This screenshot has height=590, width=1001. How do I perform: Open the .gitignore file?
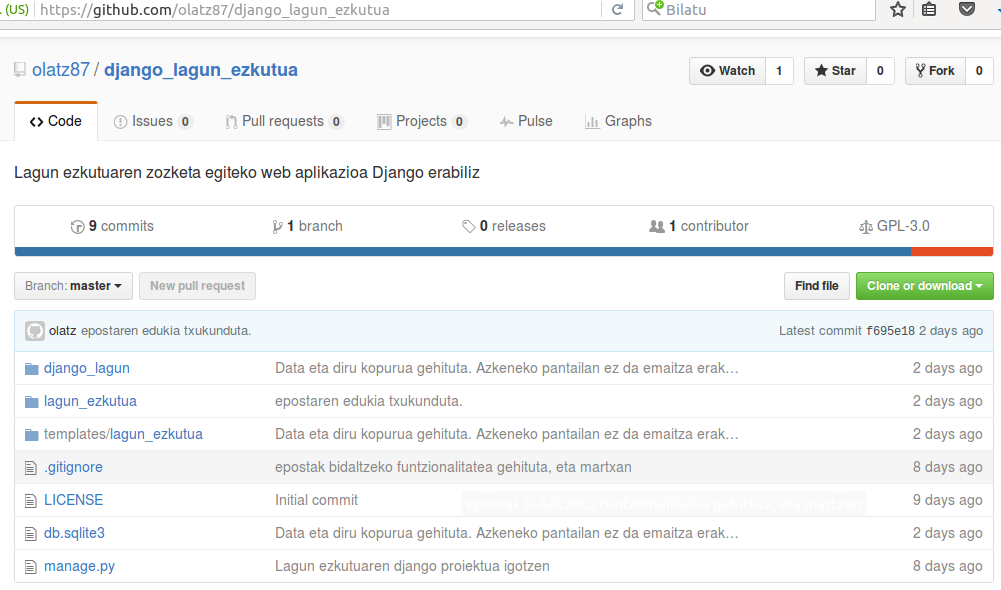73,467
